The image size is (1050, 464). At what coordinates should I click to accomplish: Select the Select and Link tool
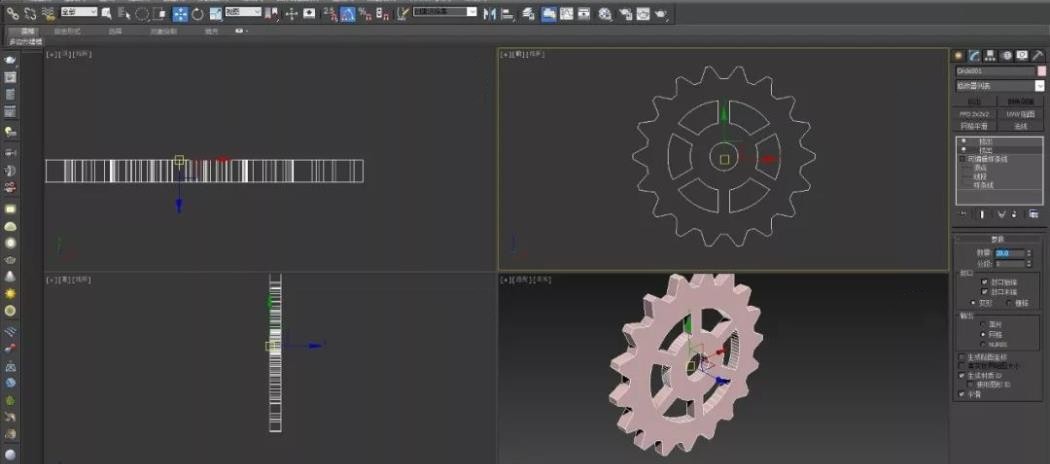[x=13, y=13]
